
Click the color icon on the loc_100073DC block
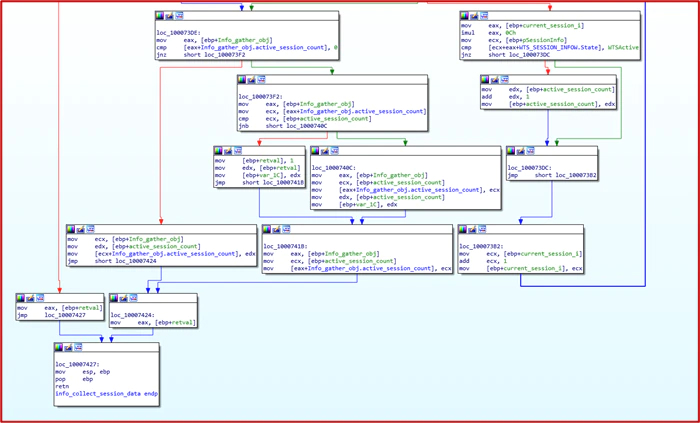(511, 151)
